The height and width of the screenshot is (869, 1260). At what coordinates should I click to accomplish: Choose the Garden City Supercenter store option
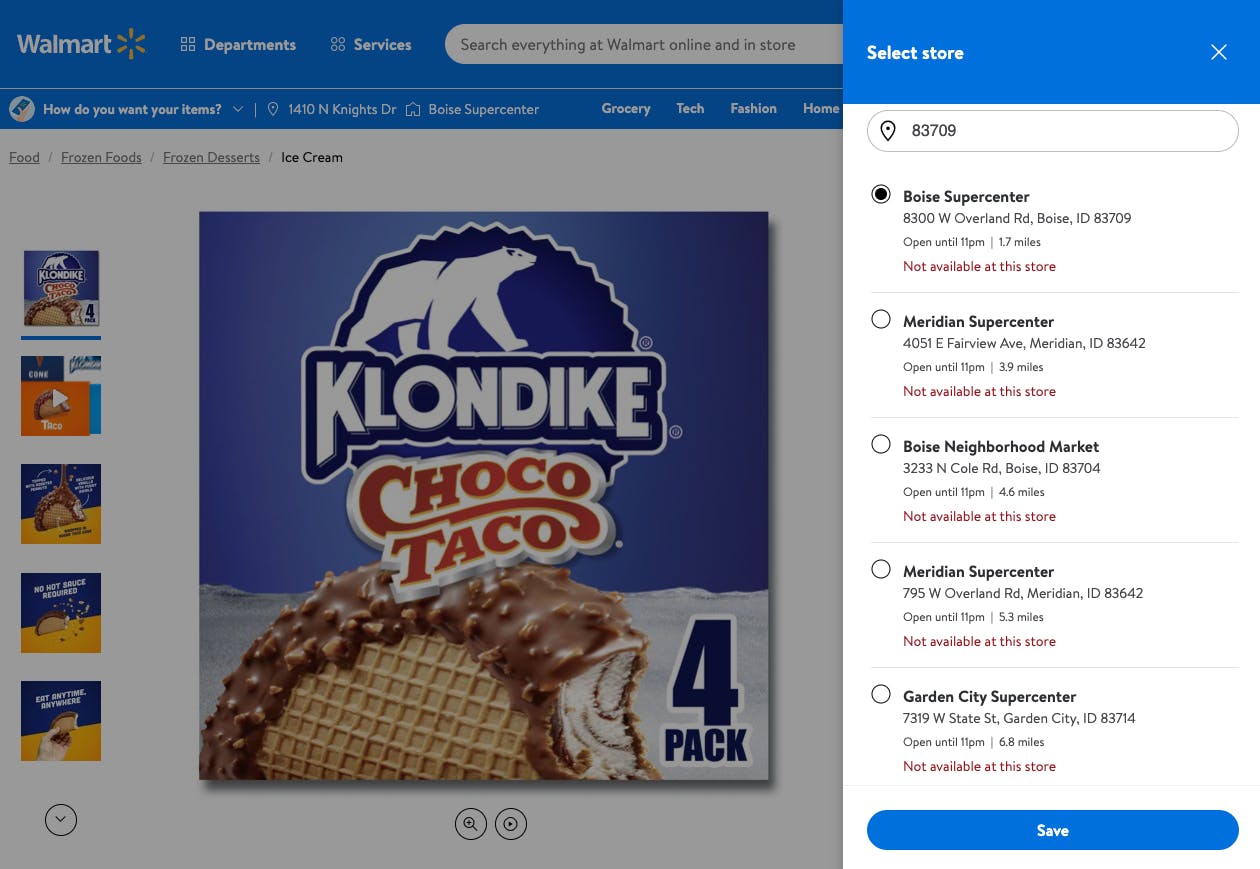(x=881, y=694)
